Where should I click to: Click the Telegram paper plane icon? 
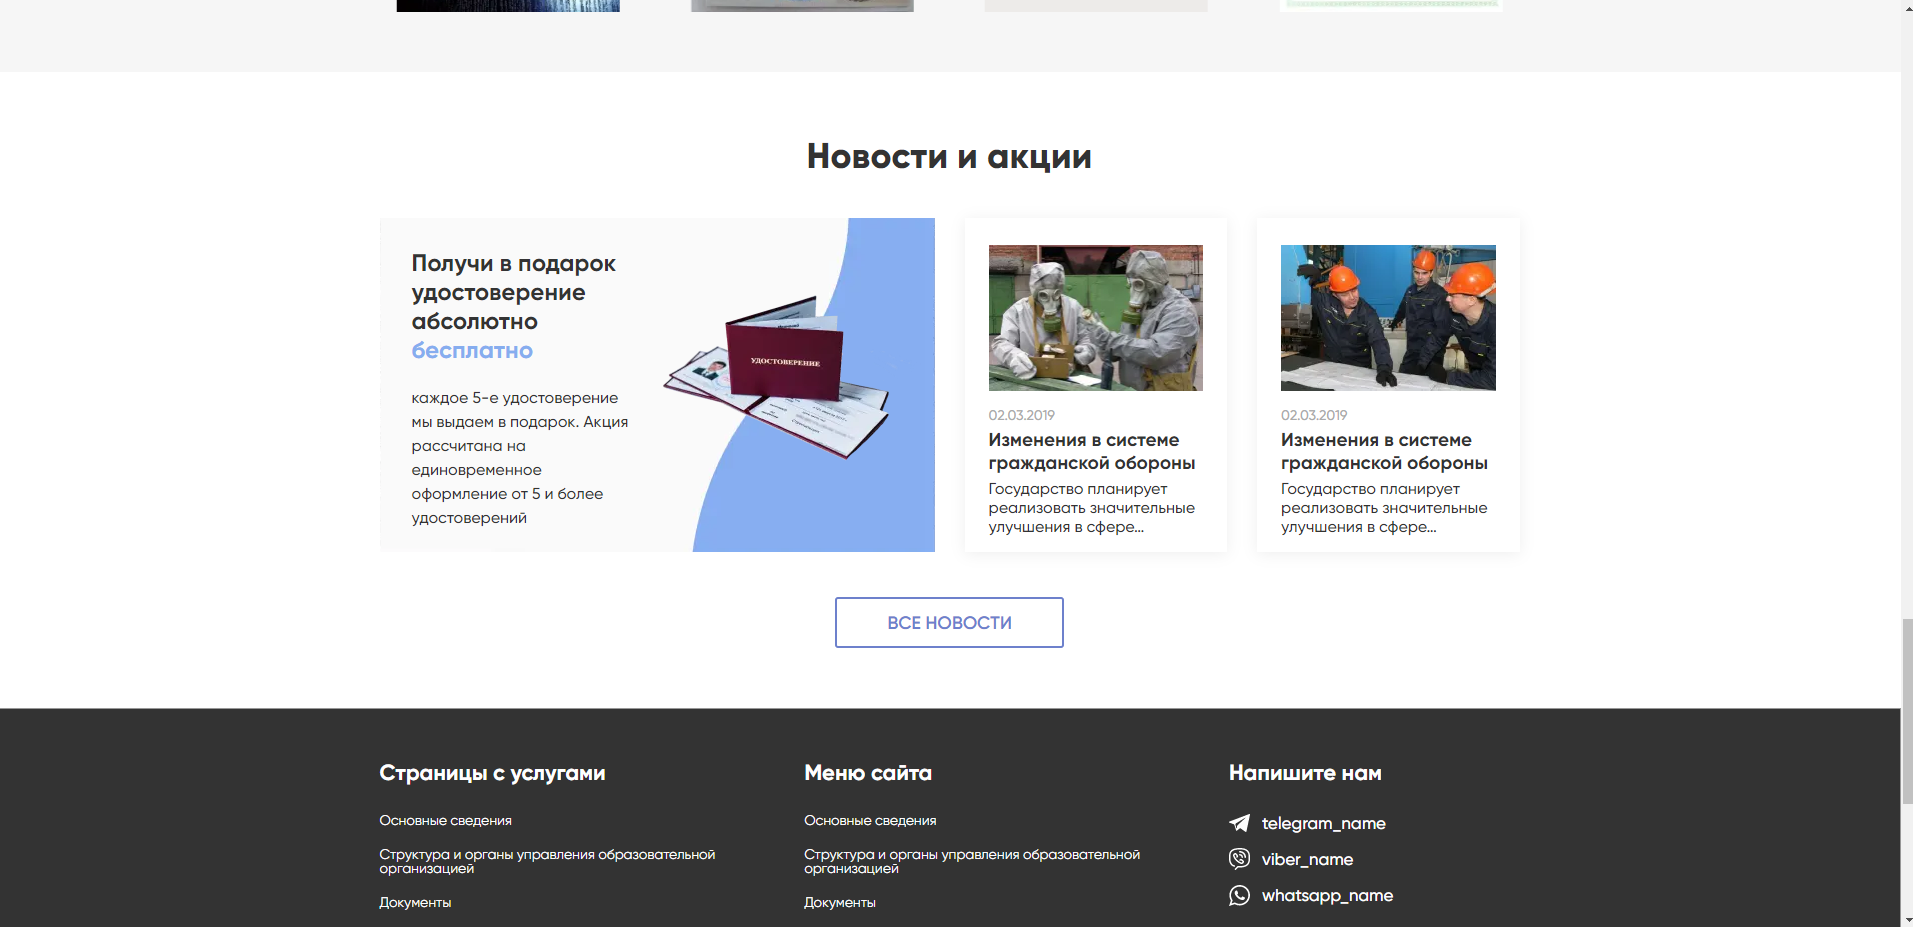[x=1239, y=823]
